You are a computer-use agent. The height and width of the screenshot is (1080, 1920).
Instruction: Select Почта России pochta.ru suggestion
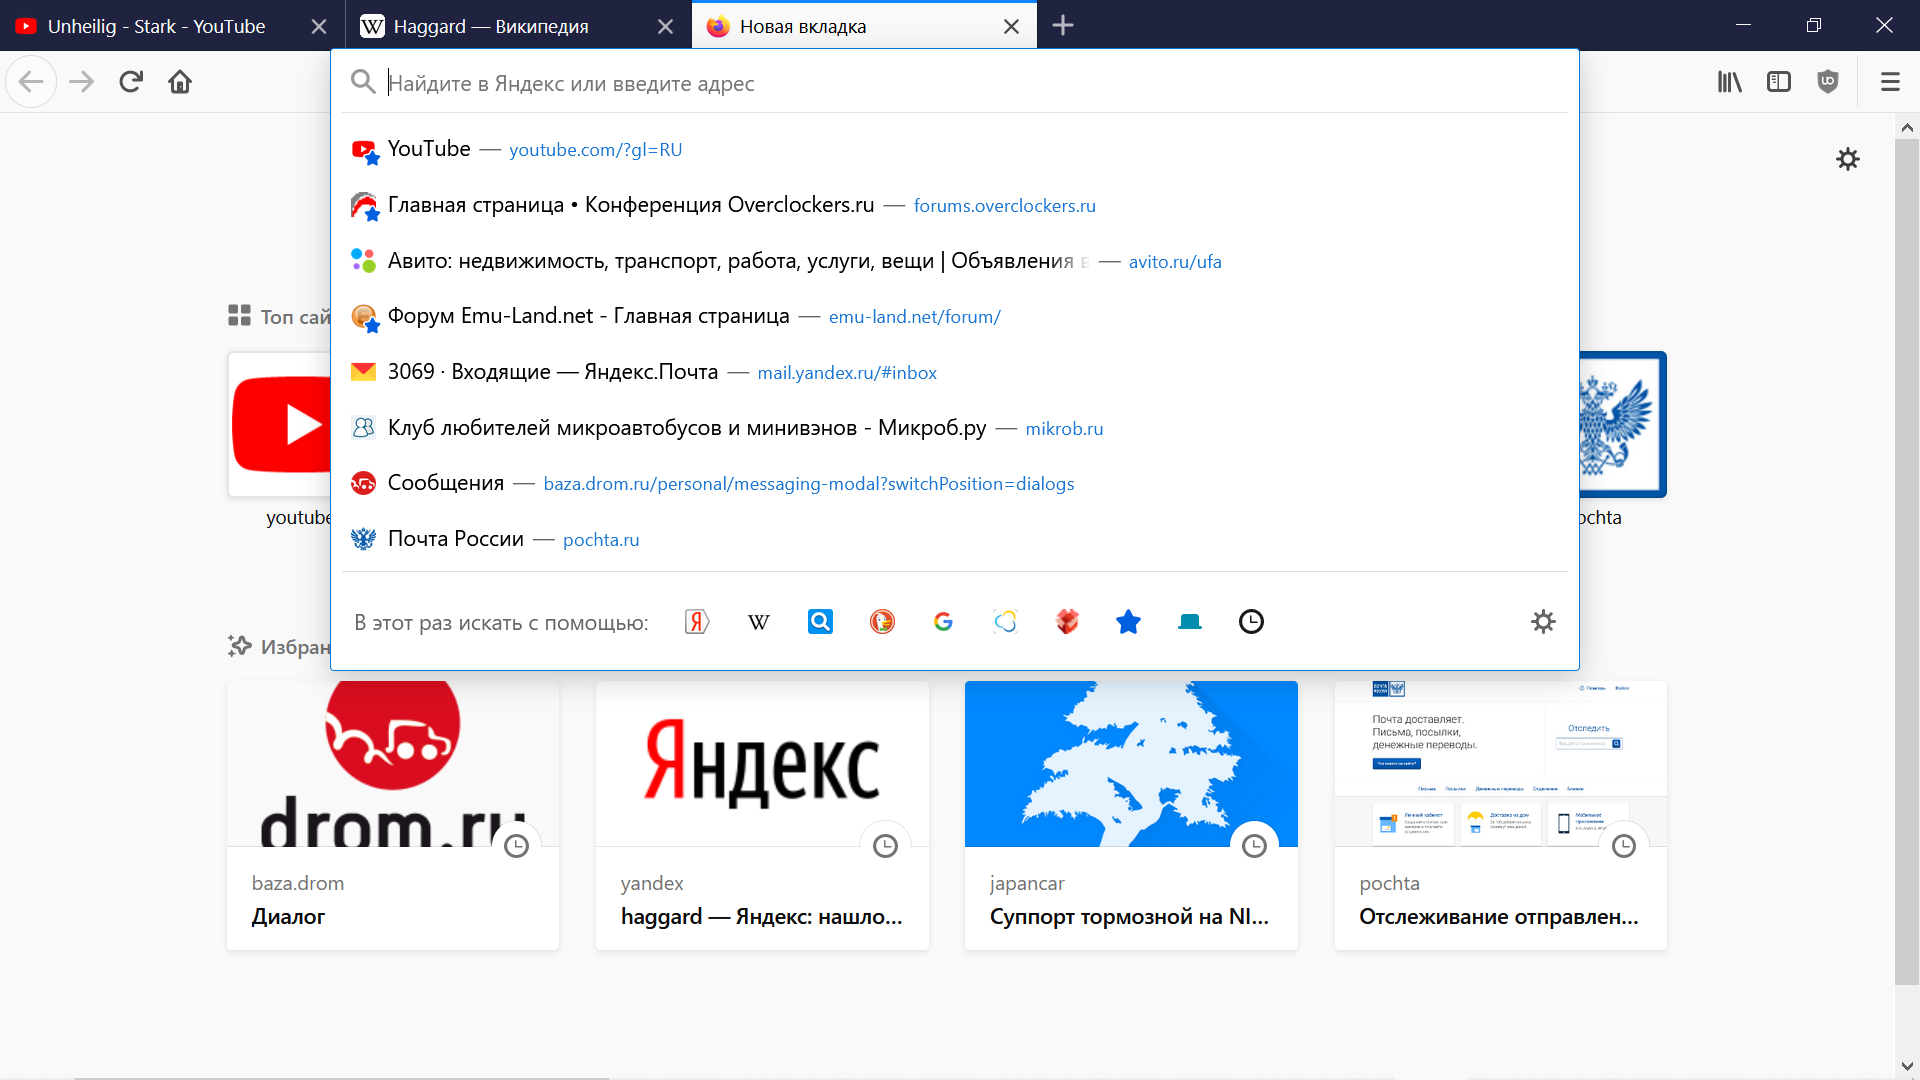pos(495,539)
